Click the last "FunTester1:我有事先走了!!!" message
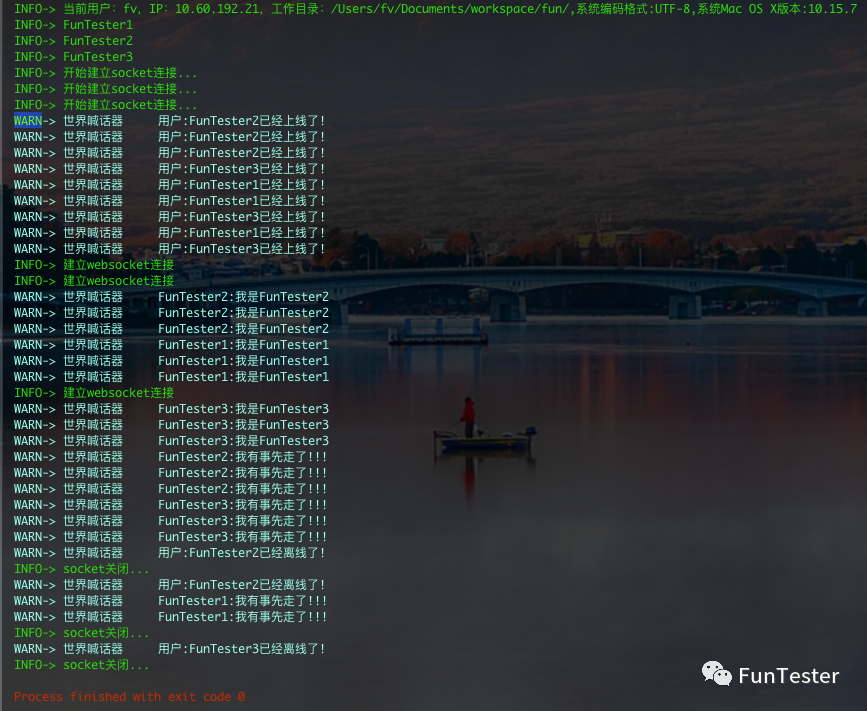Screen dimensions: 867x711 coord(242,617)
